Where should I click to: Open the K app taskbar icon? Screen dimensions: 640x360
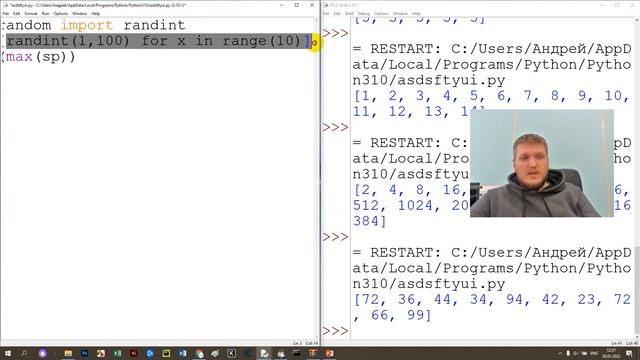[x=231, y=353]
